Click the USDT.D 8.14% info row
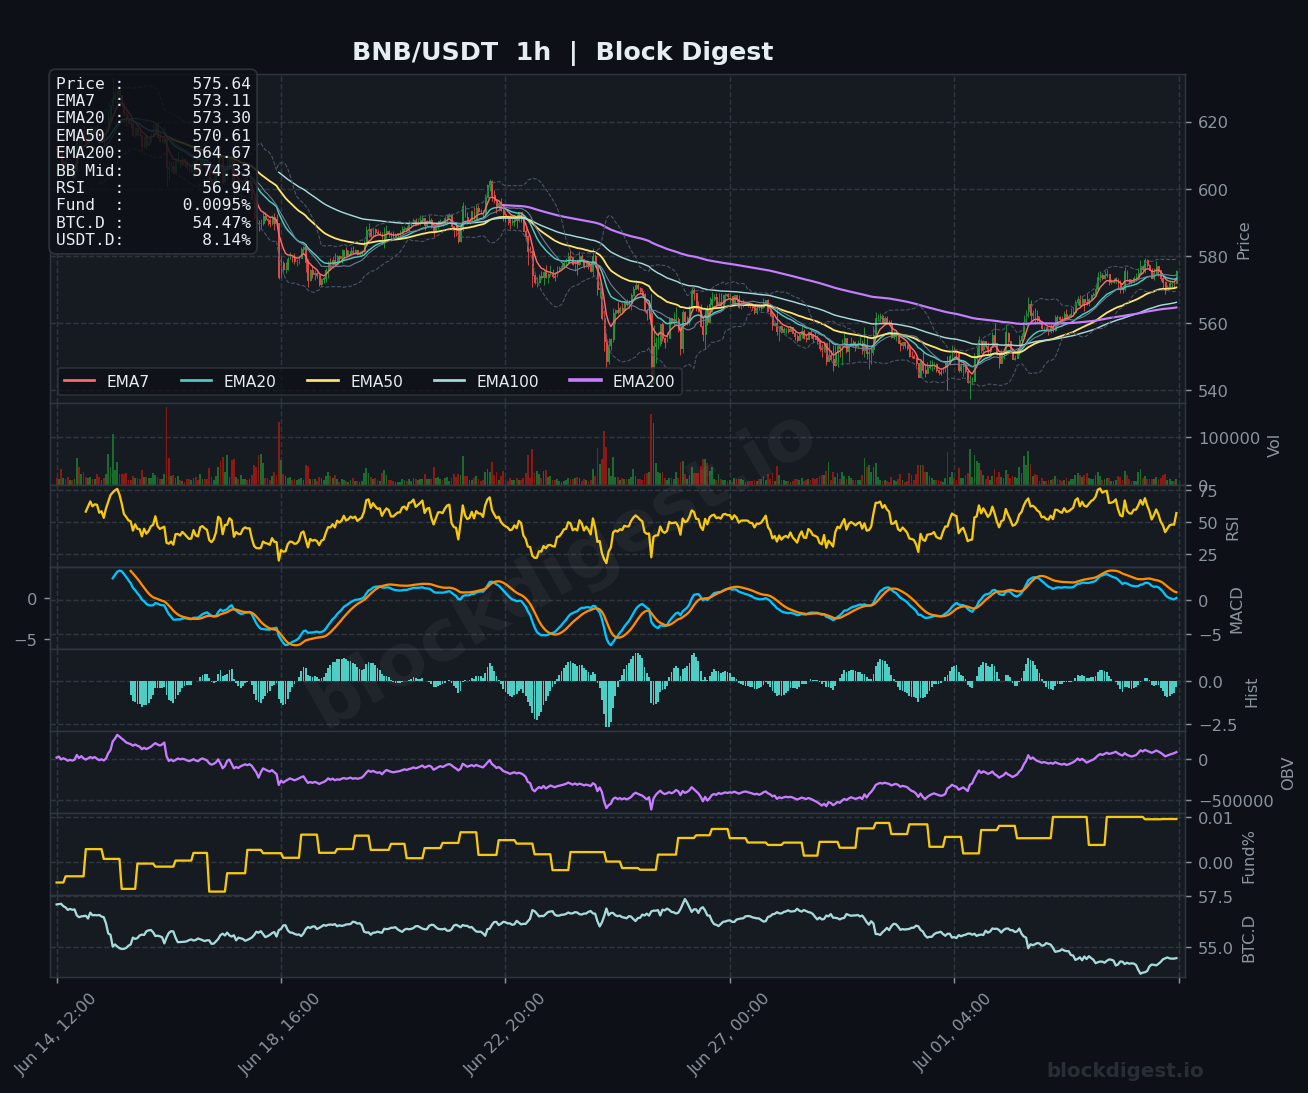This screenshot has width=1308, height=1093. coord(153,240)
